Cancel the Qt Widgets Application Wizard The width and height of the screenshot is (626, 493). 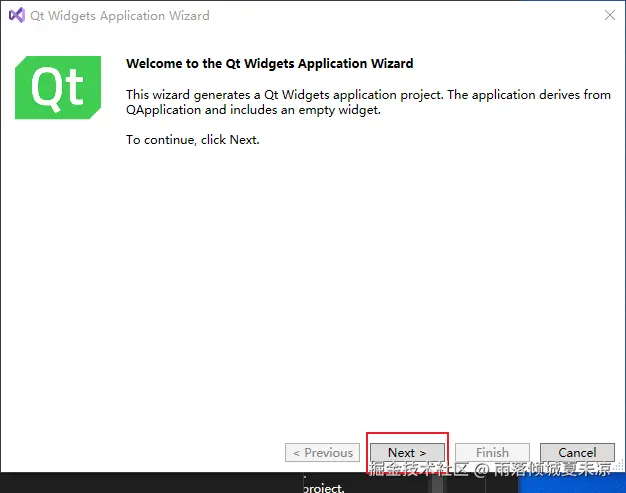click(x=577, y=452)
